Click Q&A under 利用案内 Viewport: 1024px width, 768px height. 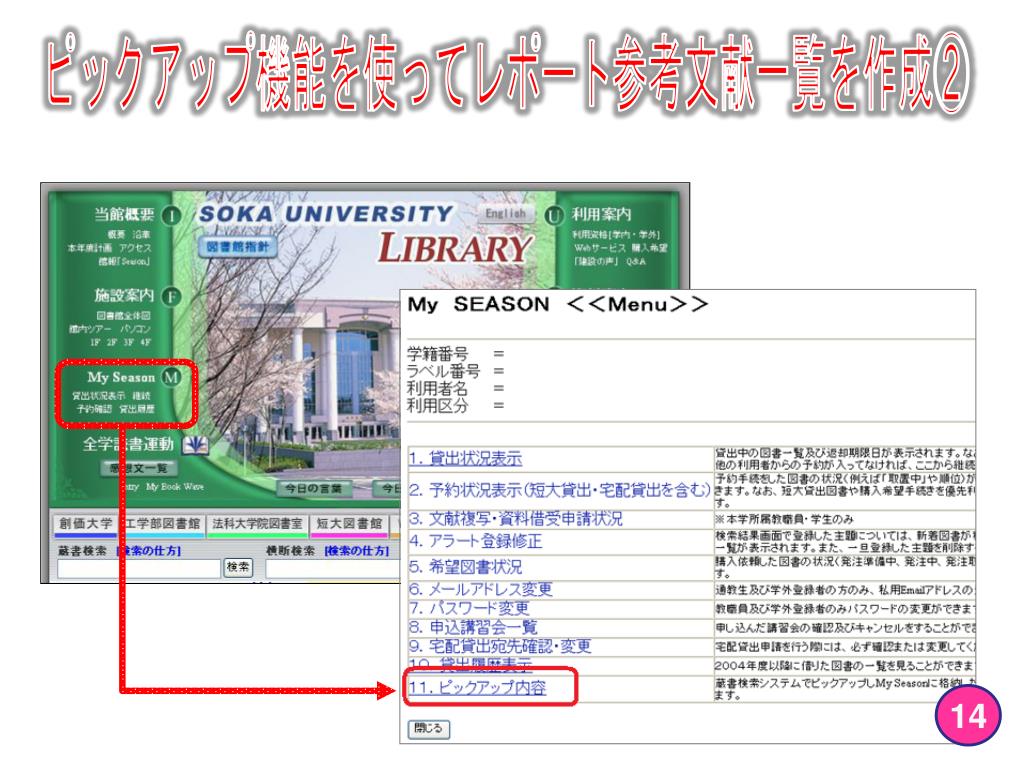coord(636,261)
